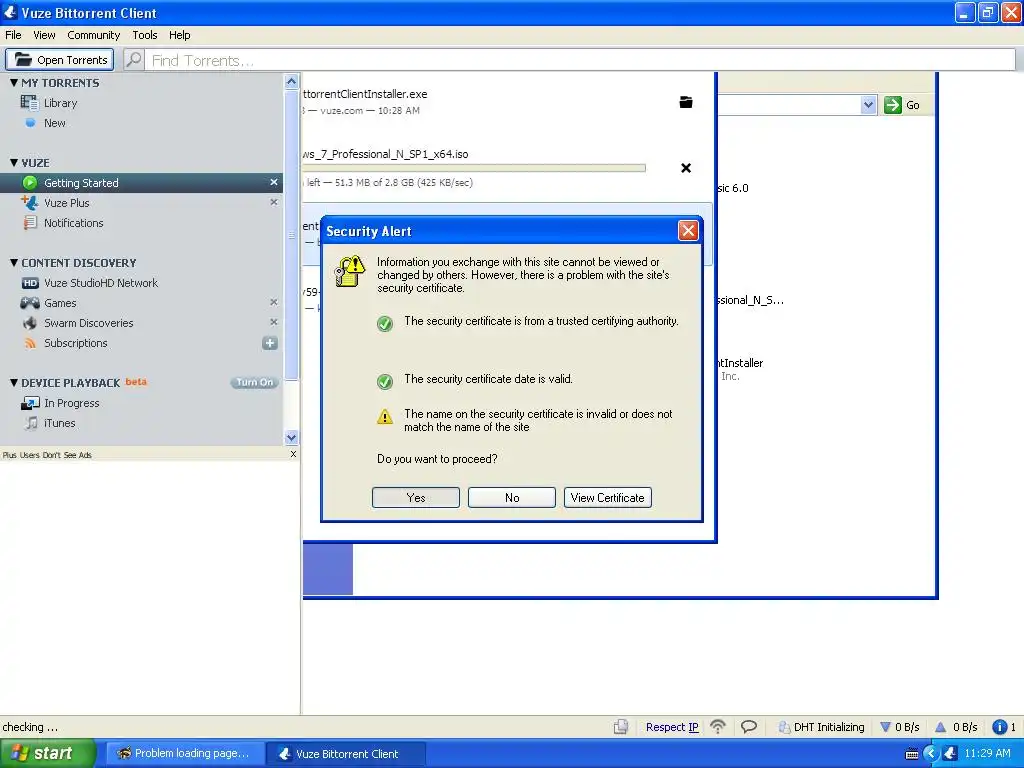Click Yes to proceed in Security Alert
The image size is (1024, 768).
[416, 498]
